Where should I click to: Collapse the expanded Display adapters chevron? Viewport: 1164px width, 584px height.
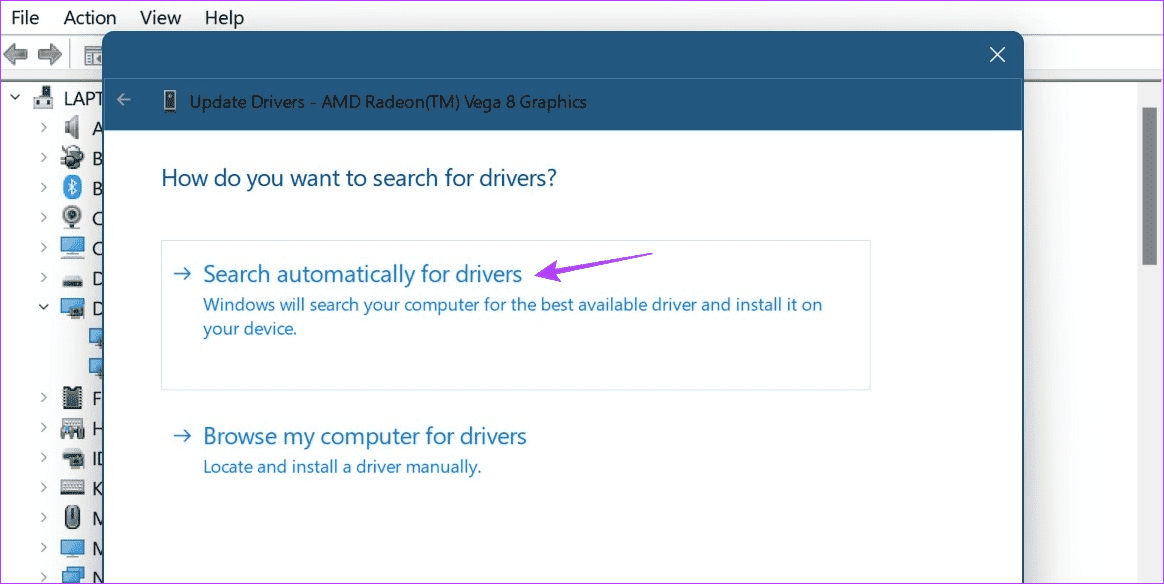pyautogui.click(x=44, y=306)
